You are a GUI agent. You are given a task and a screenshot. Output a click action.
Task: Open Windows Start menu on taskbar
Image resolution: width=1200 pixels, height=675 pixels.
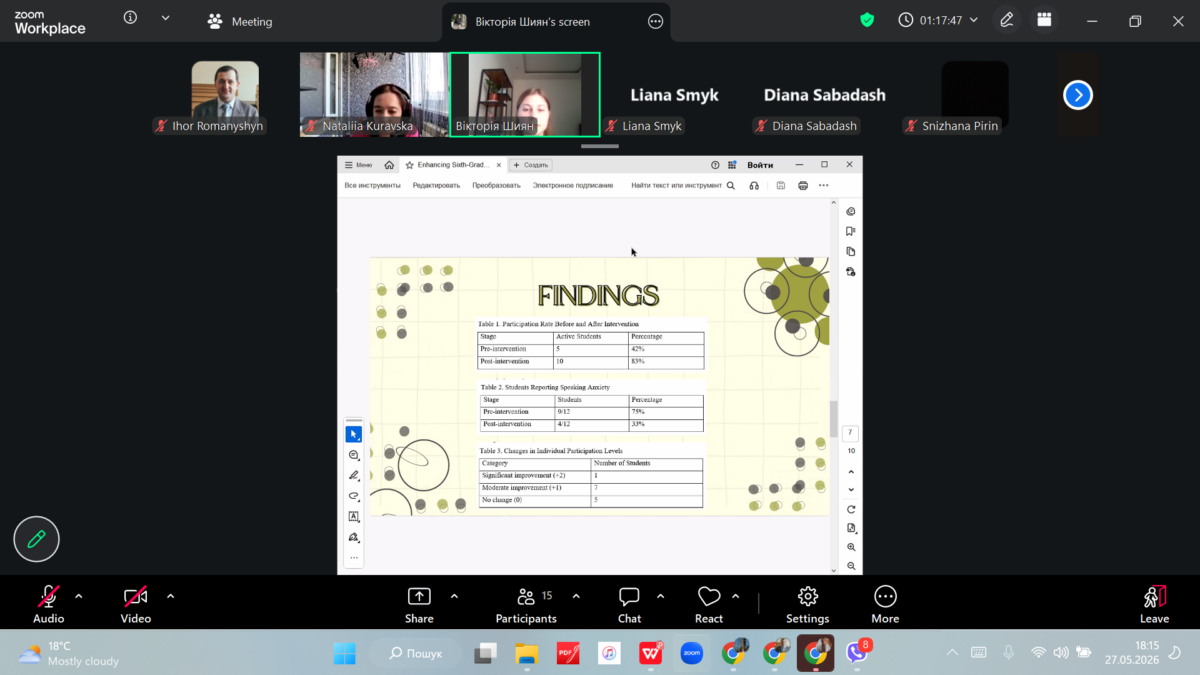point(344,653)
